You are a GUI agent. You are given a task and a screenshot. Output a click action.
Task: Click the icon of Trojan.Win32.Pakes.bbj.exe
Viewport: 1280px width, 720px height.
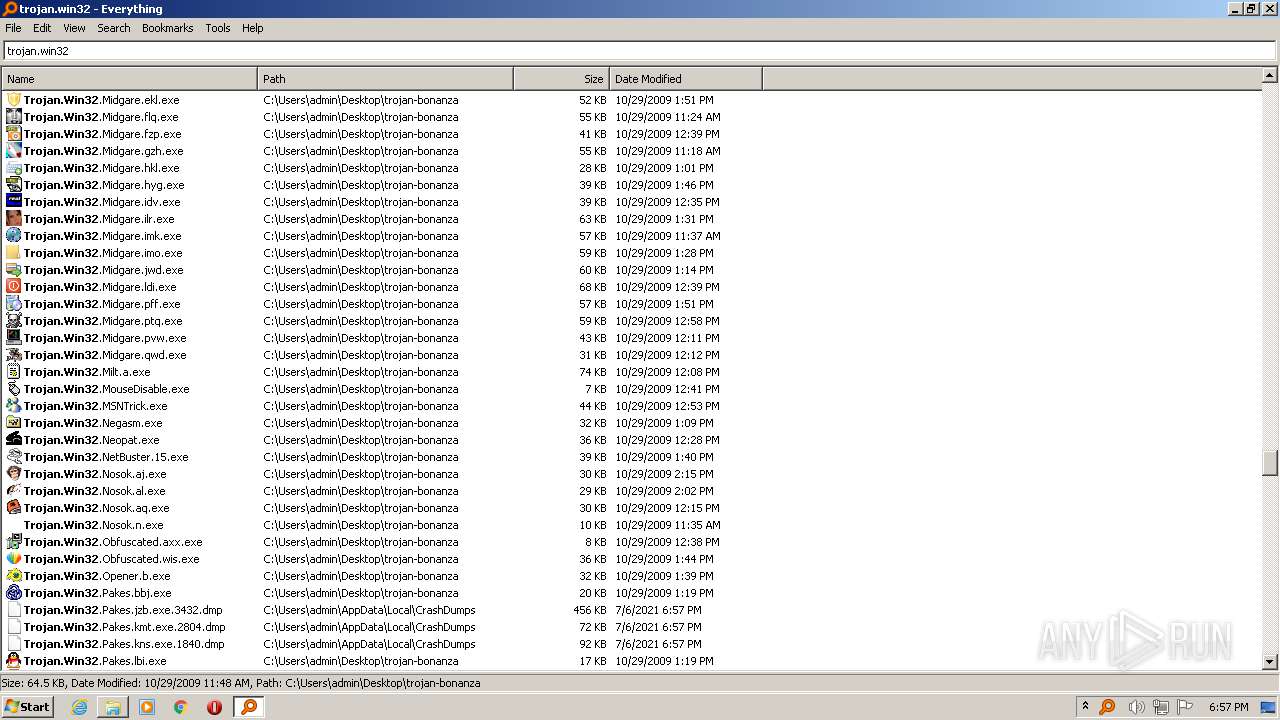(14, 593)
